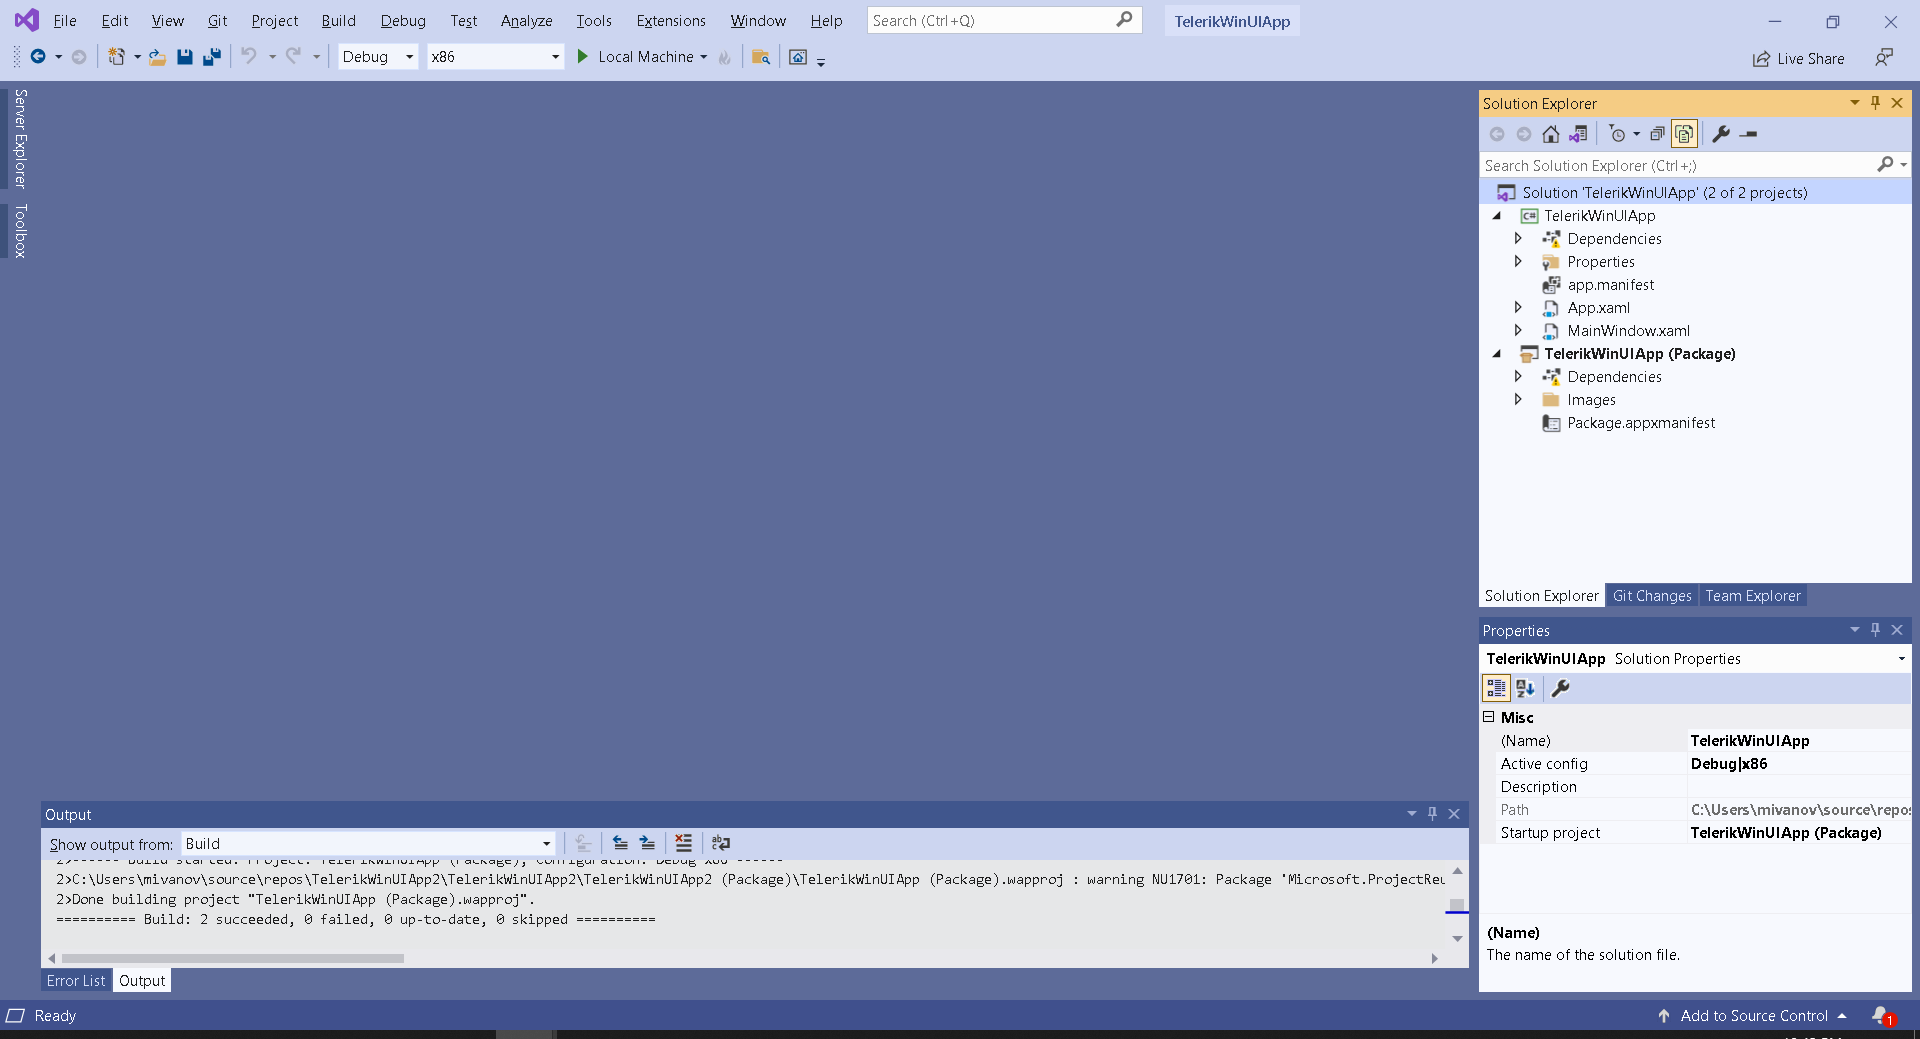Click the Save All toolbar icon

pyautogui.click(x=212, y=57)
